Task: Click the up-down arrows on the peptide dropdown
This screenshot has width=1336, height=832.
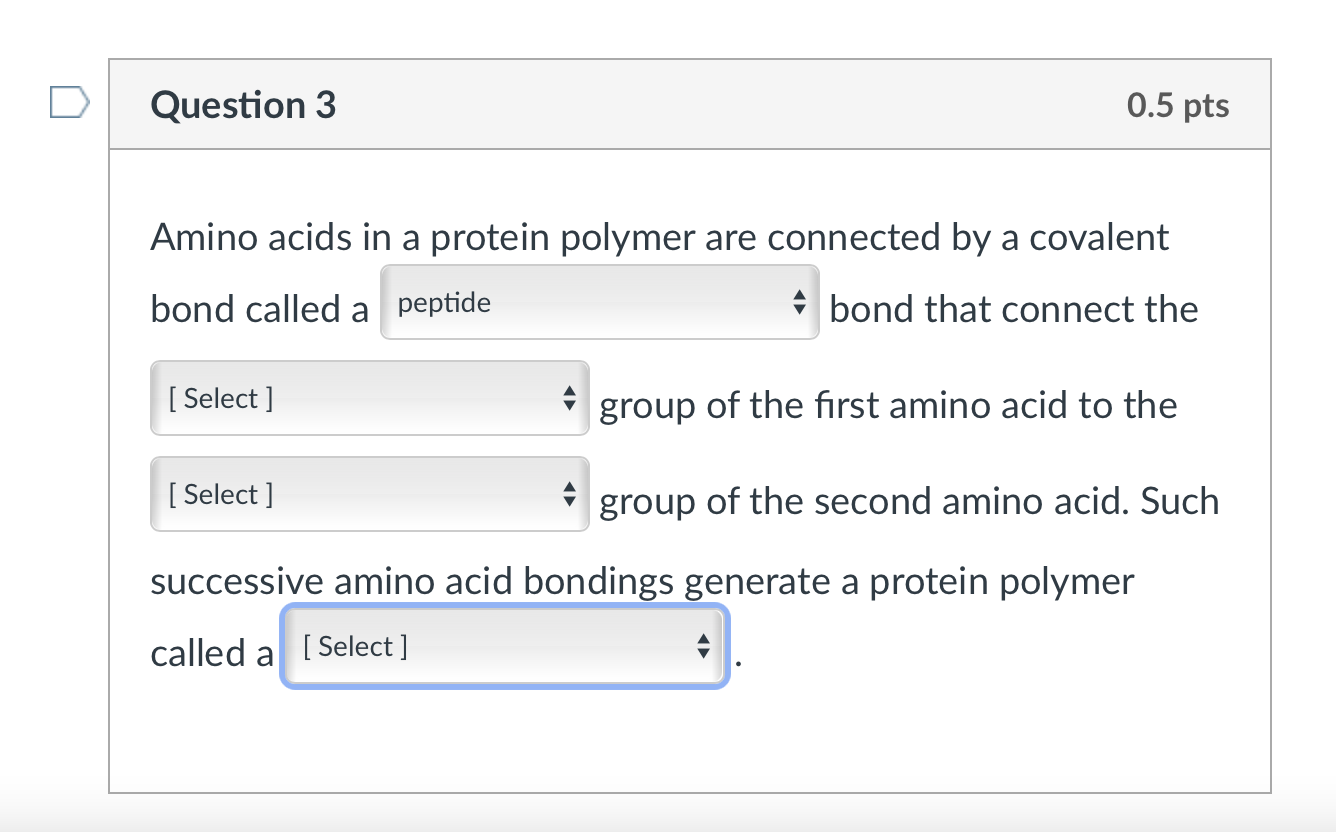Action: pyautogui.click(x=798, y=302)
